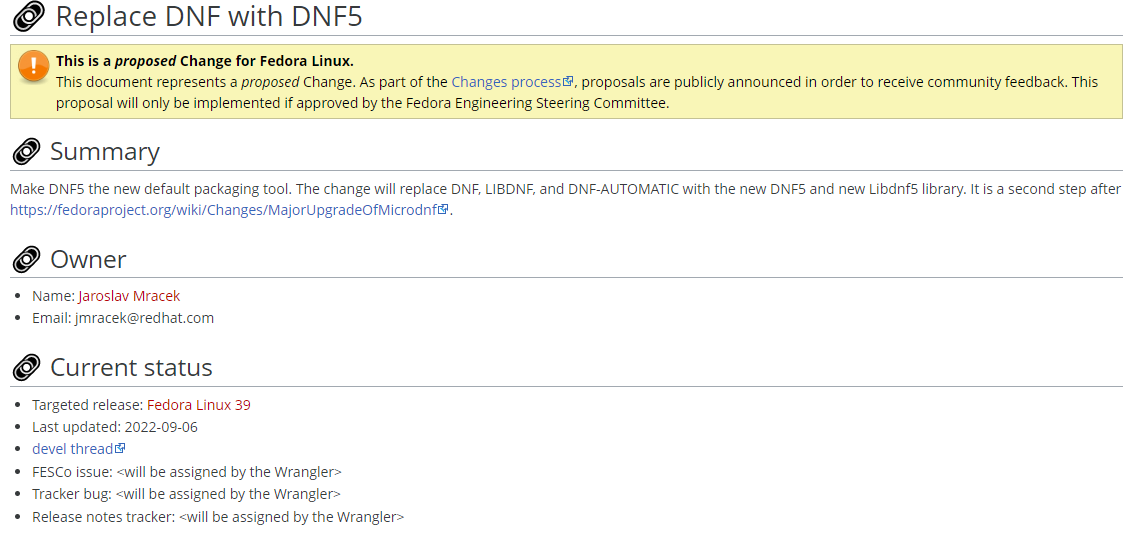Click the Current status heading text
This screenshot has height=534, width=1138.
click(x=131, y=368)
